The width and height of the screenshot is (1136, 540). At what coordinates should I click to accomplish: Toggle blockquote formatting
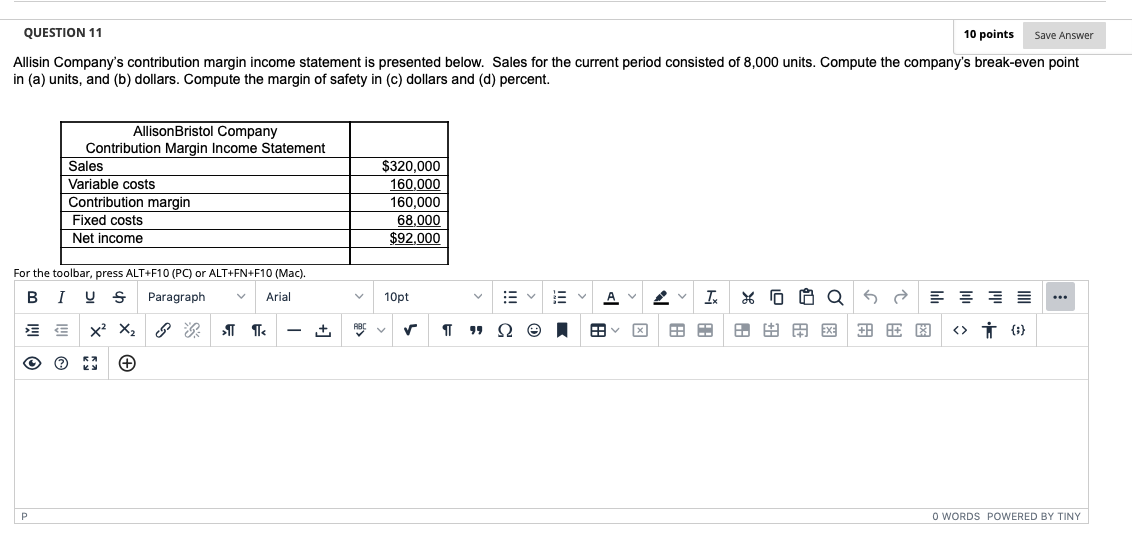(x=476, y=331)
